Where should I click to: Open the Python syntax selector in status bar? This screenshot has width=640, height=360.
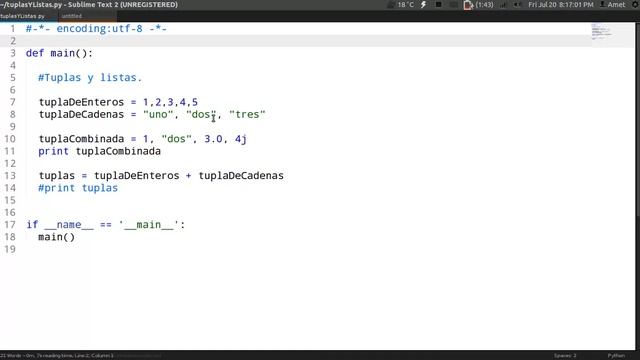pyautogui.click(x=616, y=356)
